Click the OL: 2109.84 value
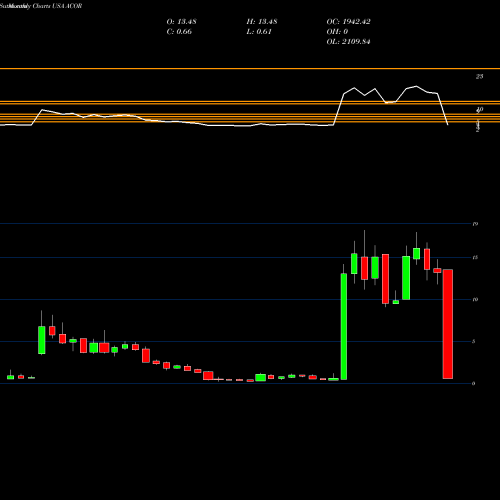Viewport: 500px width, 500px height. coord(348,42)
